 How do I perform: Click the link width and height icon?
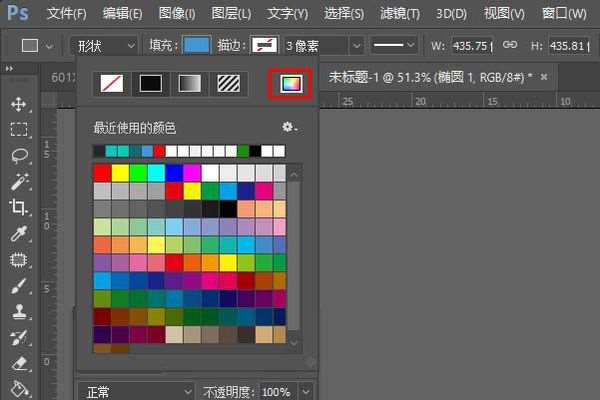(x=510, y=45)
